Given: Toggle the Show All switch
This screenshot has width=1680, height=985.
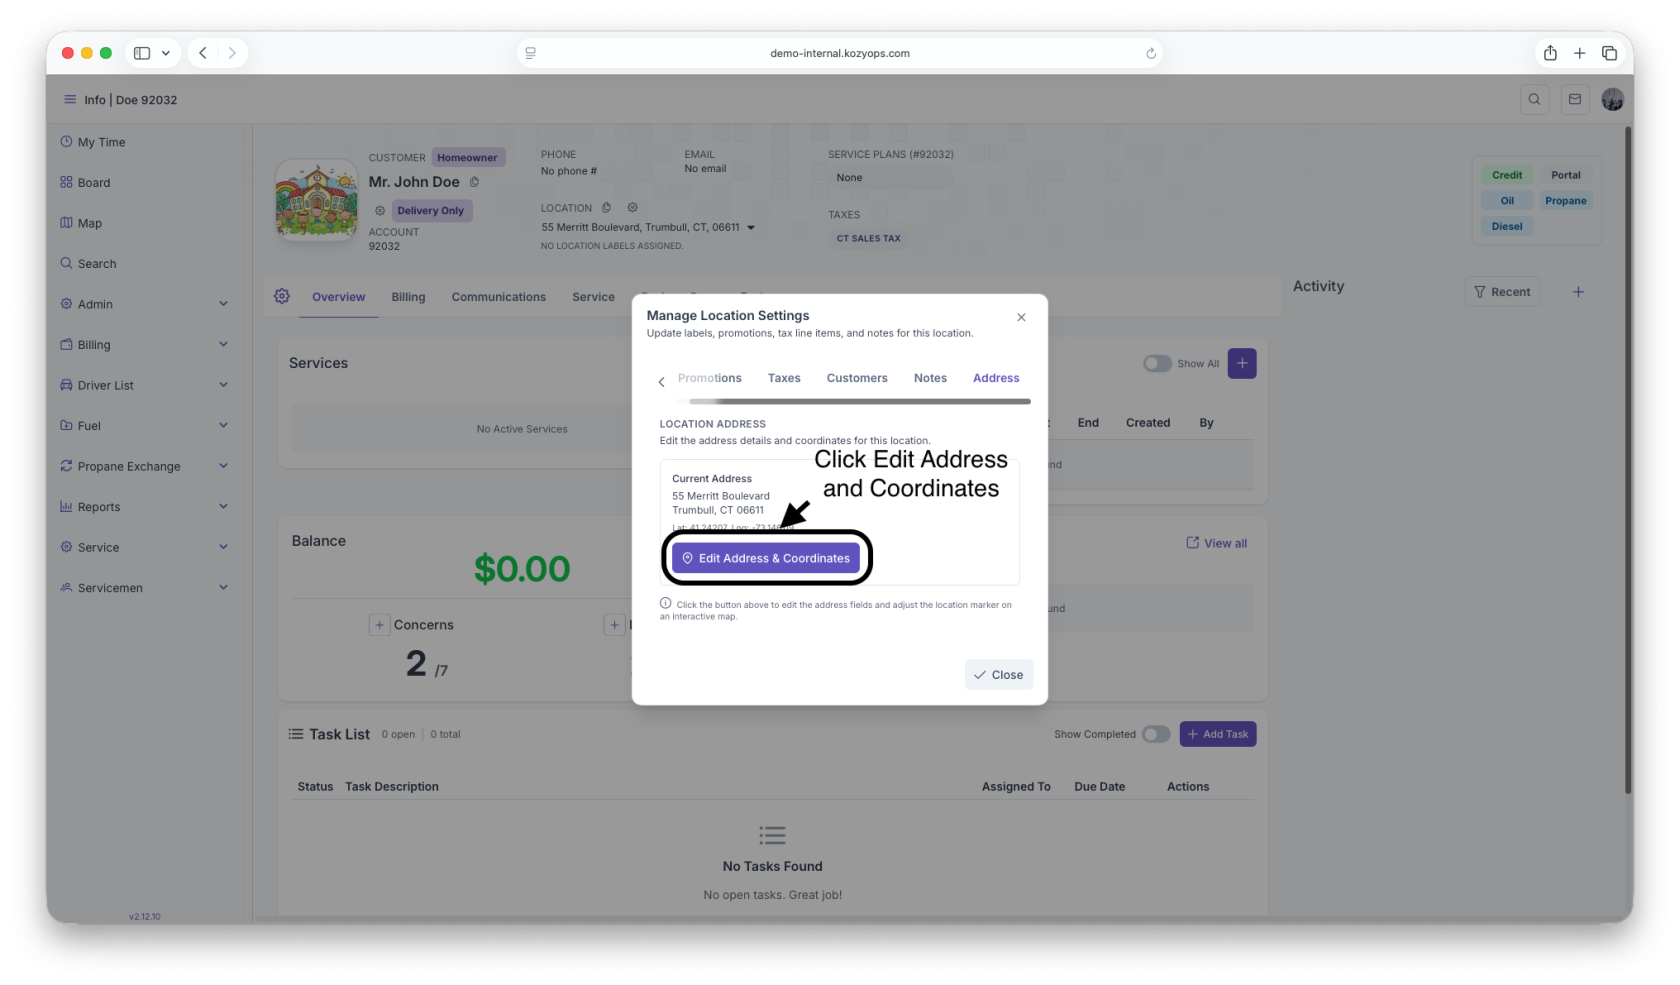Looking at the screenshot, I should pyautogui.click(x=1157, y=364).
